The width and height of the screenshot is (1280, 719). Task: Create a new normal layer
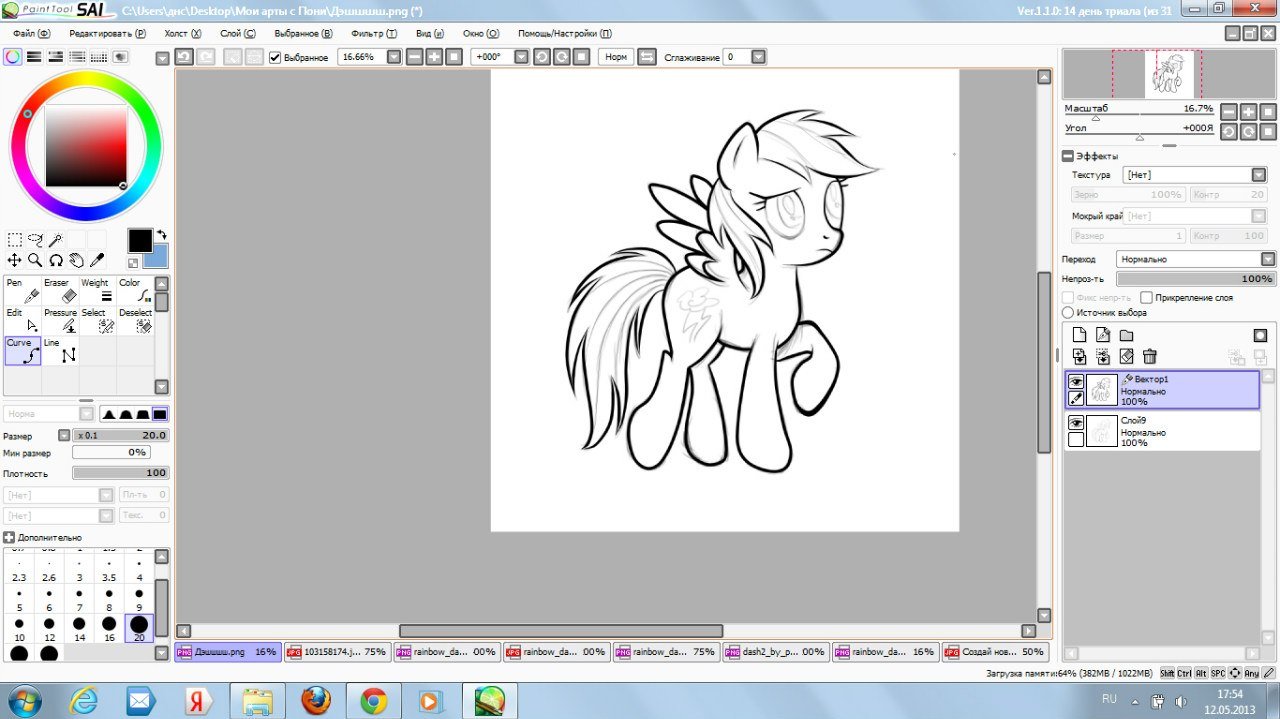1079,335
